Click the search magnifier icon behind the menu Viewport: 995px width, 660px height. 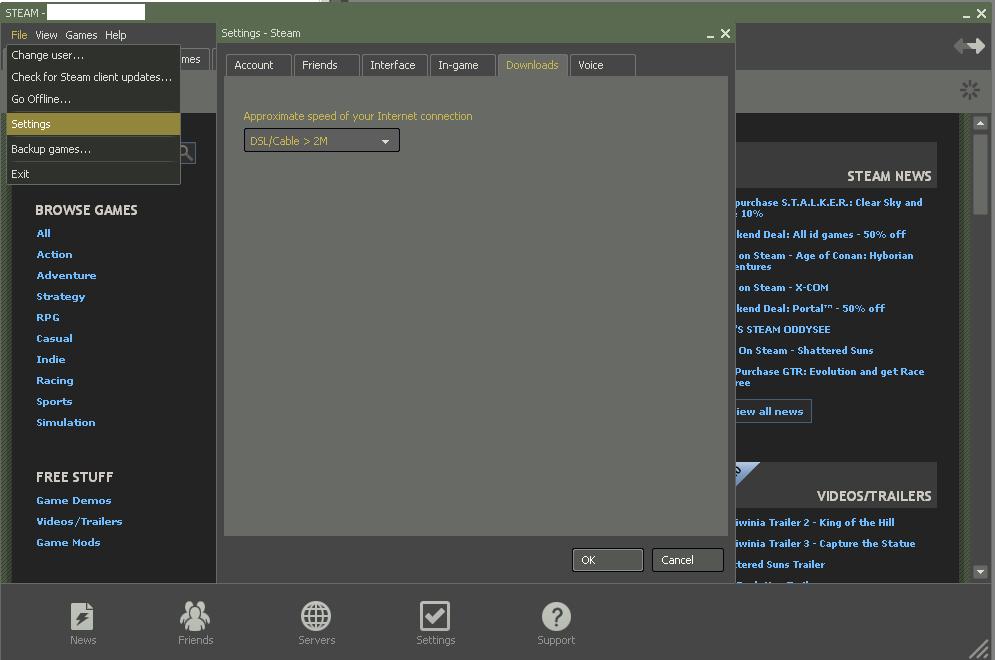pyautogui.click(x=187, y=153)
